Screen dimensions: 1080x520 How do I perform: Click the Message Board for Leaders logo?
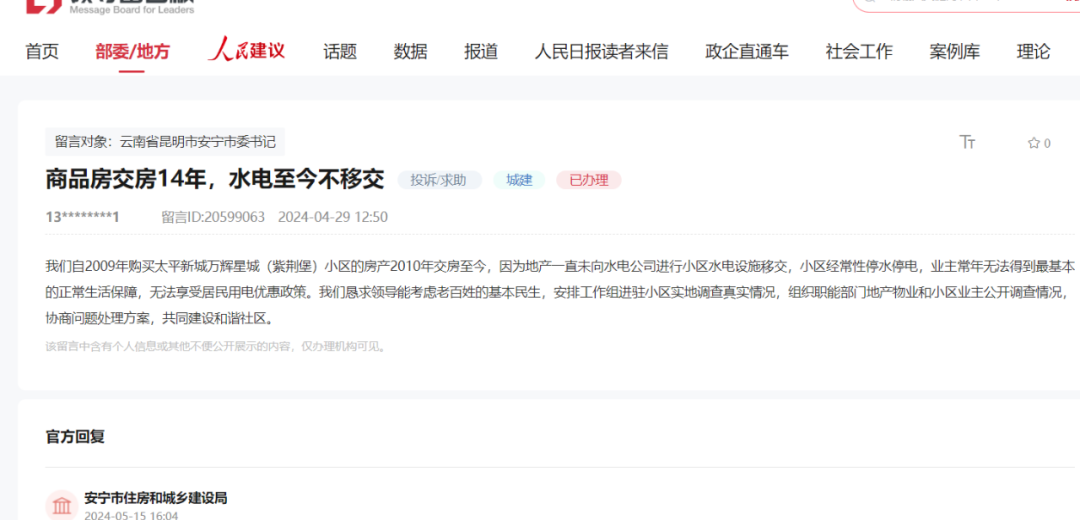coord(110,6)
